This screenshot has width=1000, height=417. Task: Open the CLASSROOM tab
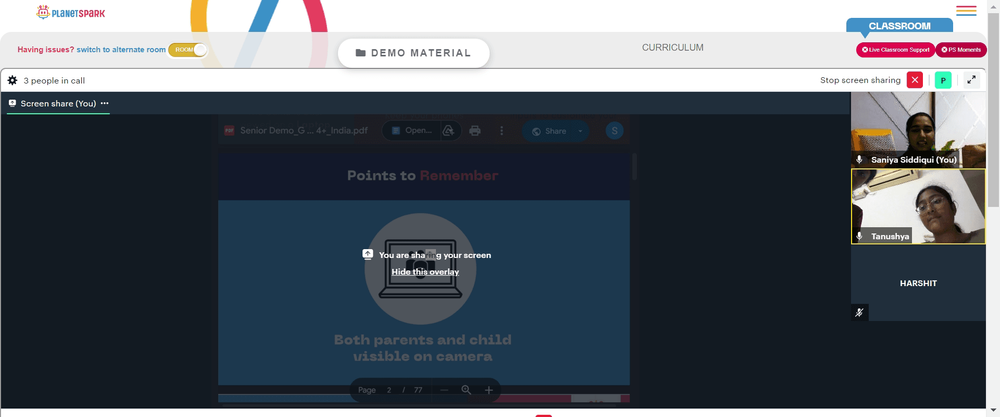coord(899,26)
